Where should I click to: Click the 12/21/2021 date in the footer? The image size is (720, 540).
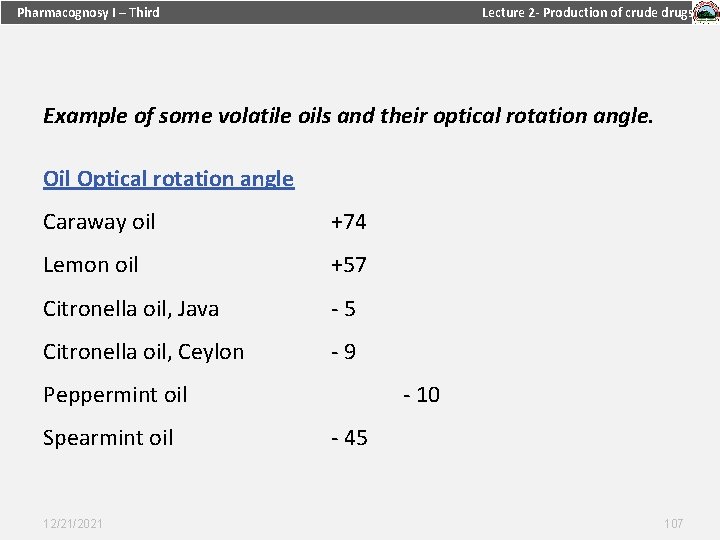(x=73, y=524)
